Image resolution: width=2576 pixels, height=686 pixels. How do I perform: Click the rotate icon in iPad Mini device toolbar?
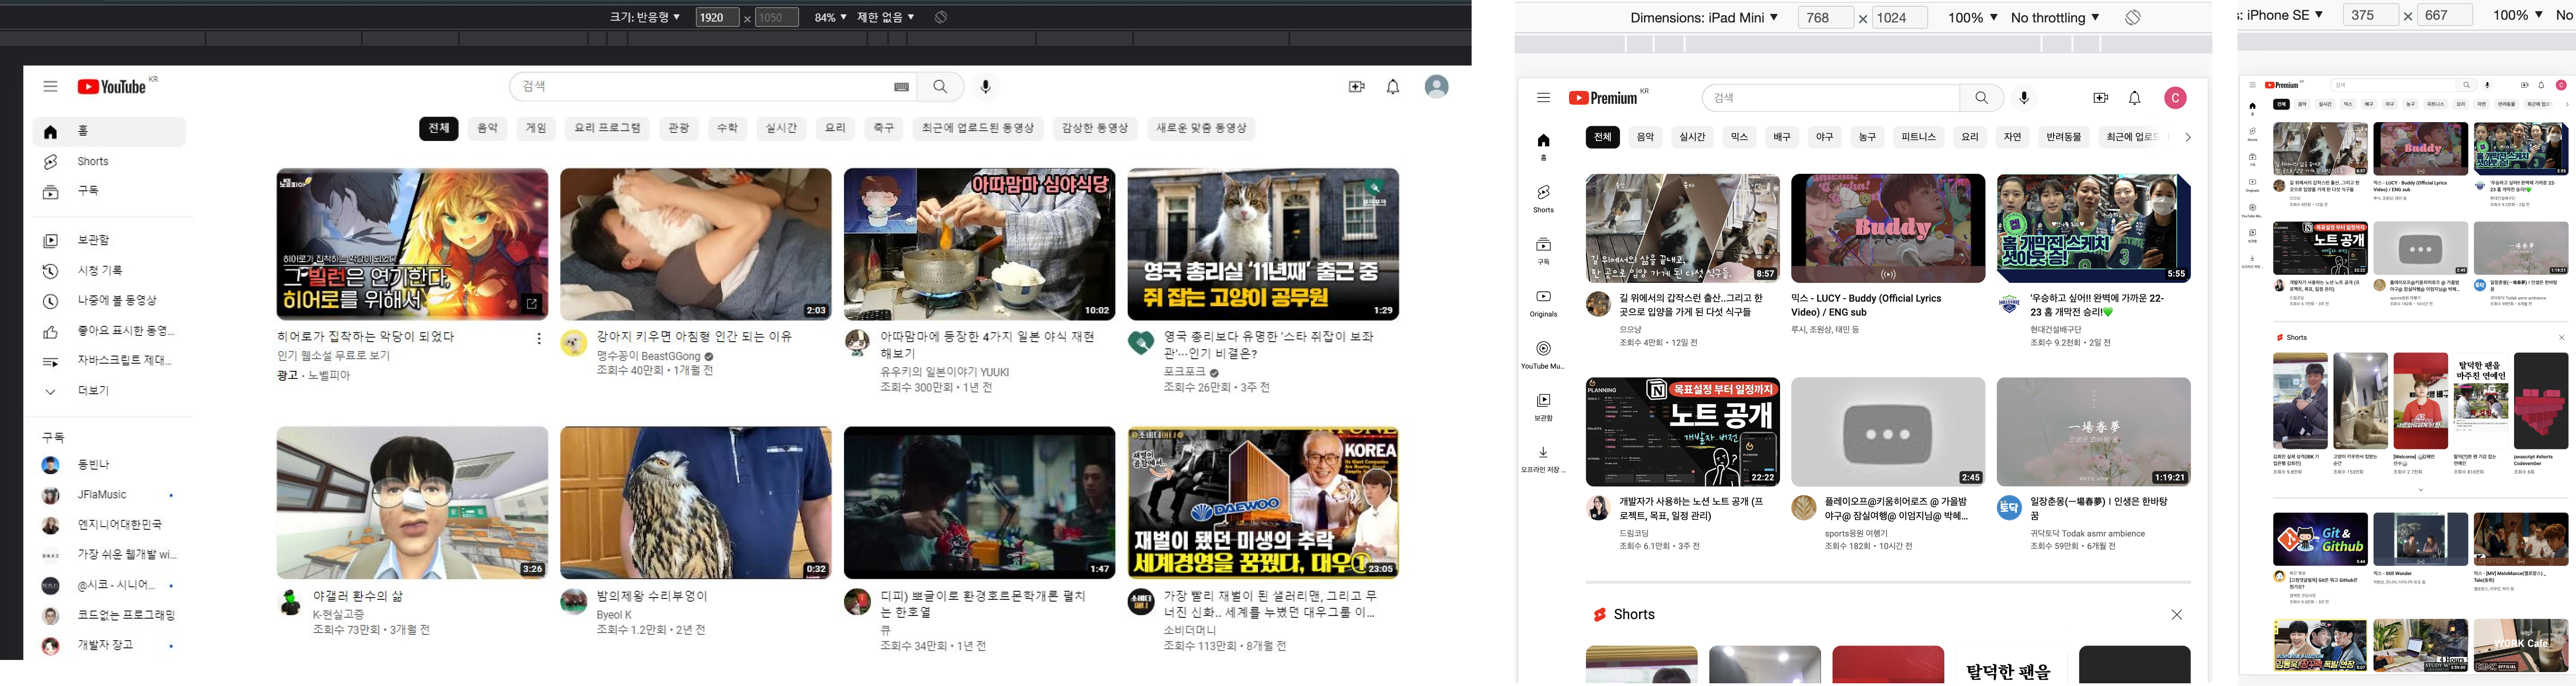point(2132,18)
